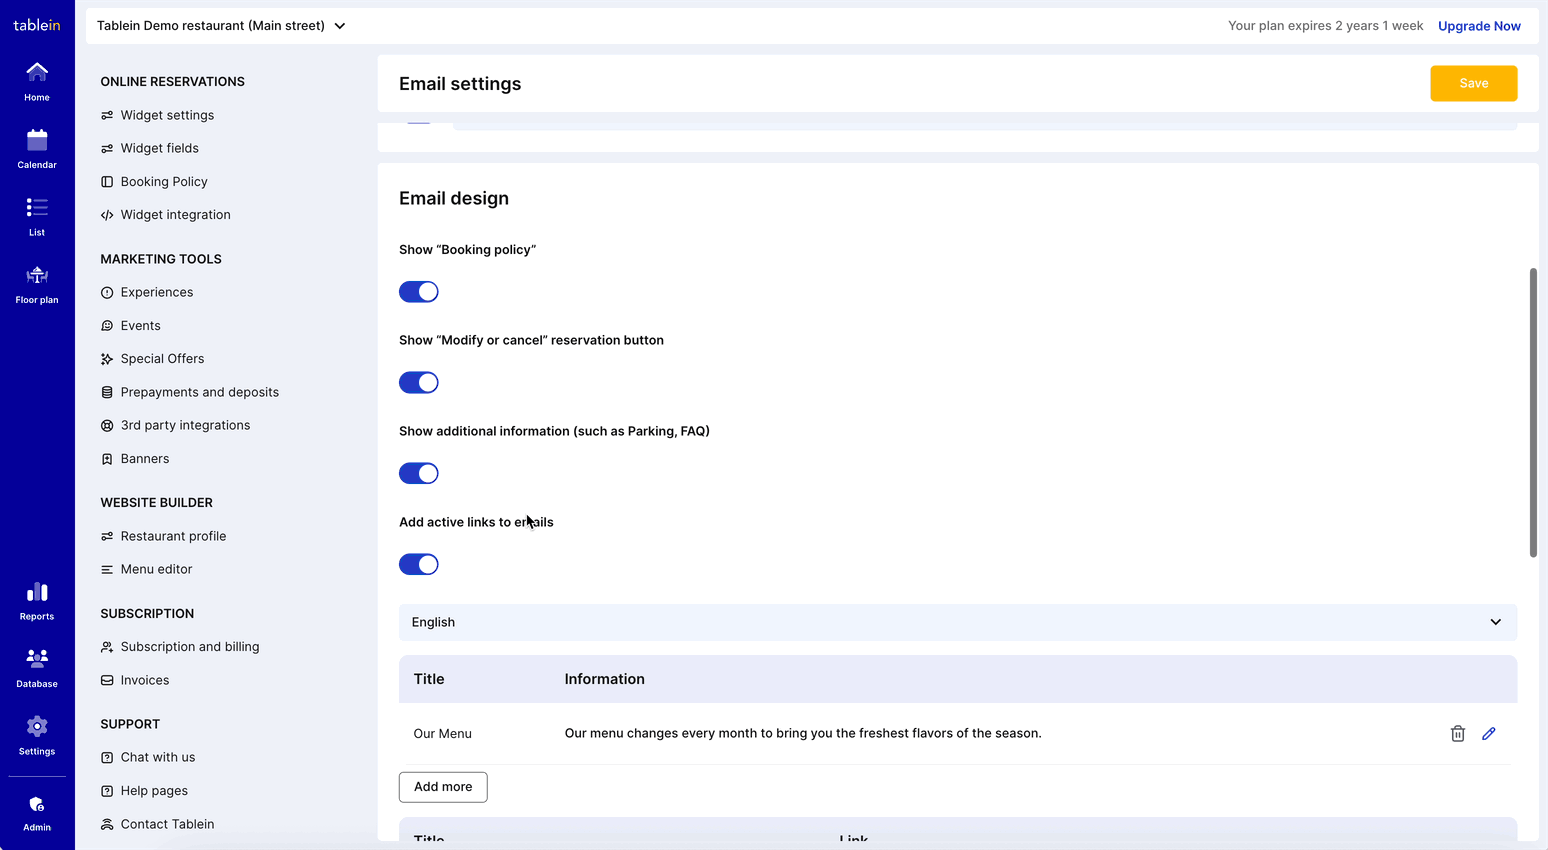The width and height of the screenshot is (1548, 850).
Task: Delete the Our Menu row with trash icon
Action: point(1457,733)
